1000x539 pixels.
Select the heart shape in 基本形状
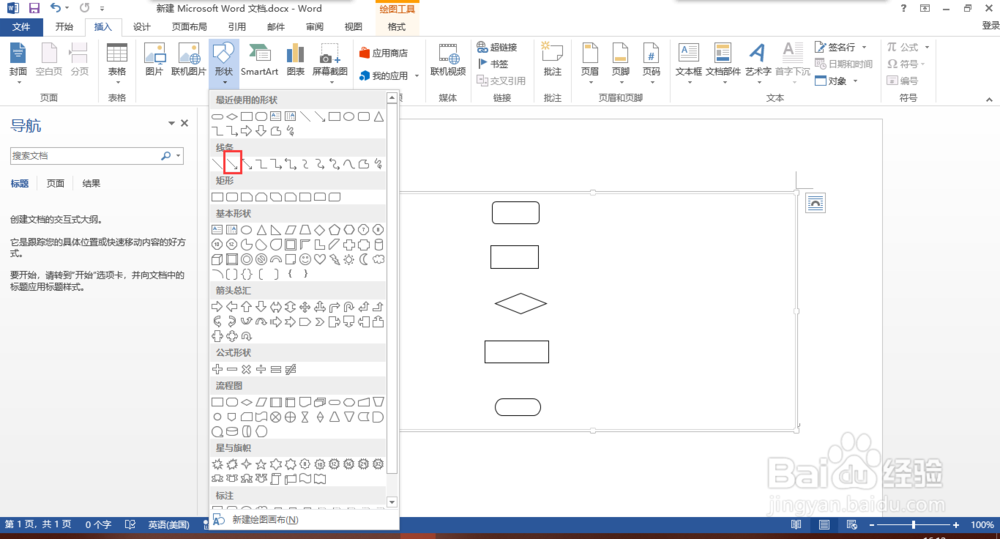tap(320, 259)
